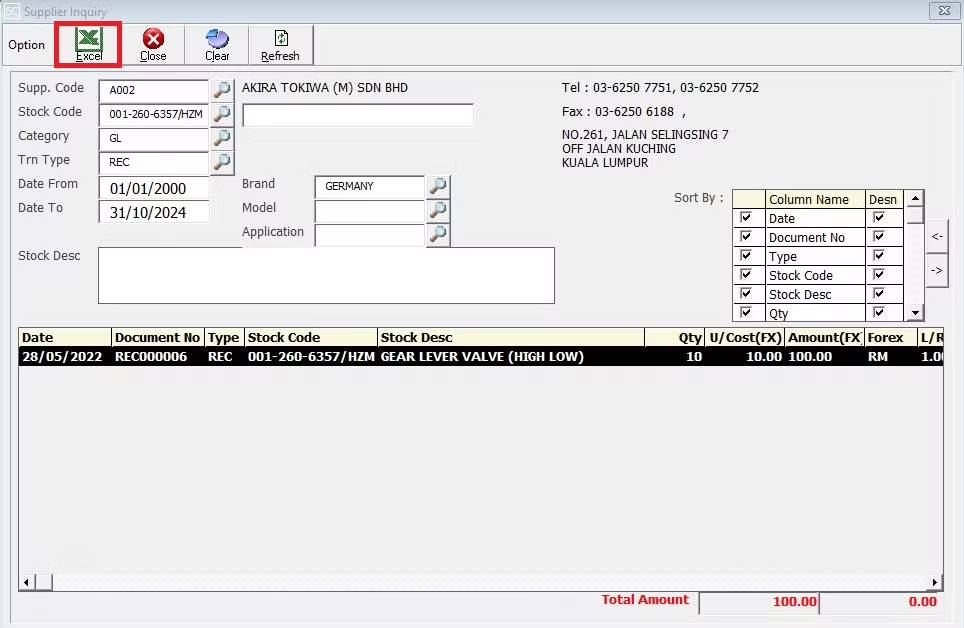Click the red Close toolbar icon
Image resolution: width=964 pixels, height=628 pixels.
click(153, 44)
